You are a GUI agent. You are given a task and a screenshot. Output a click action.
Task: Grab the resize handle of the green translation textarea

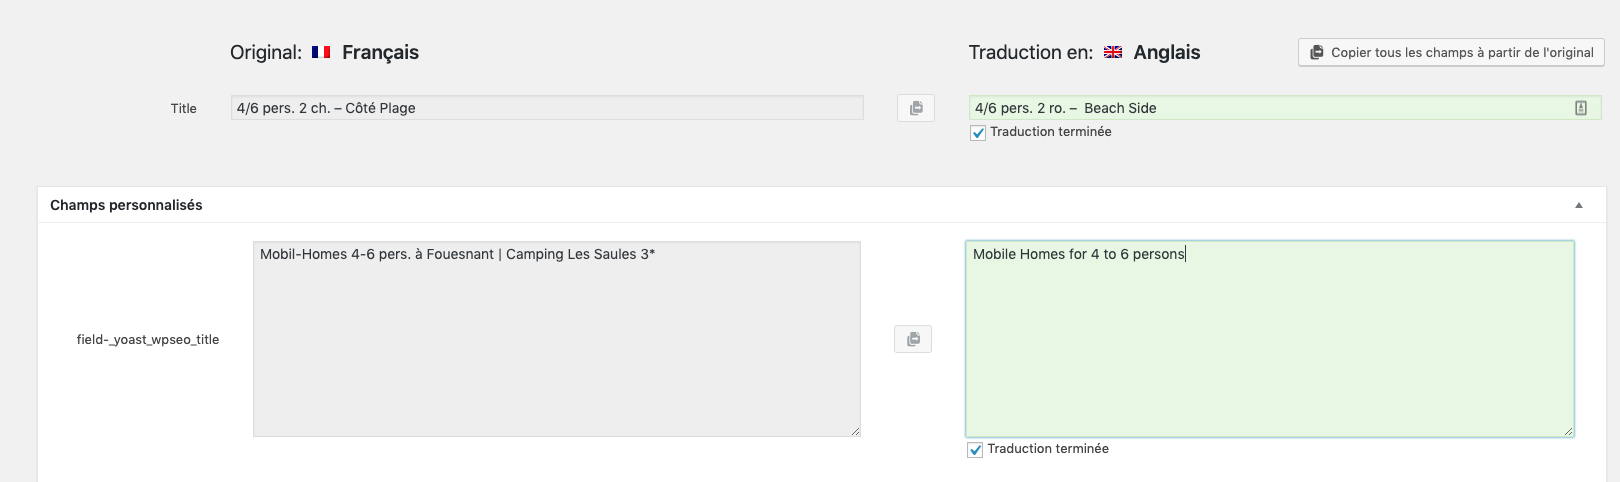click(x=1569, y=432)
